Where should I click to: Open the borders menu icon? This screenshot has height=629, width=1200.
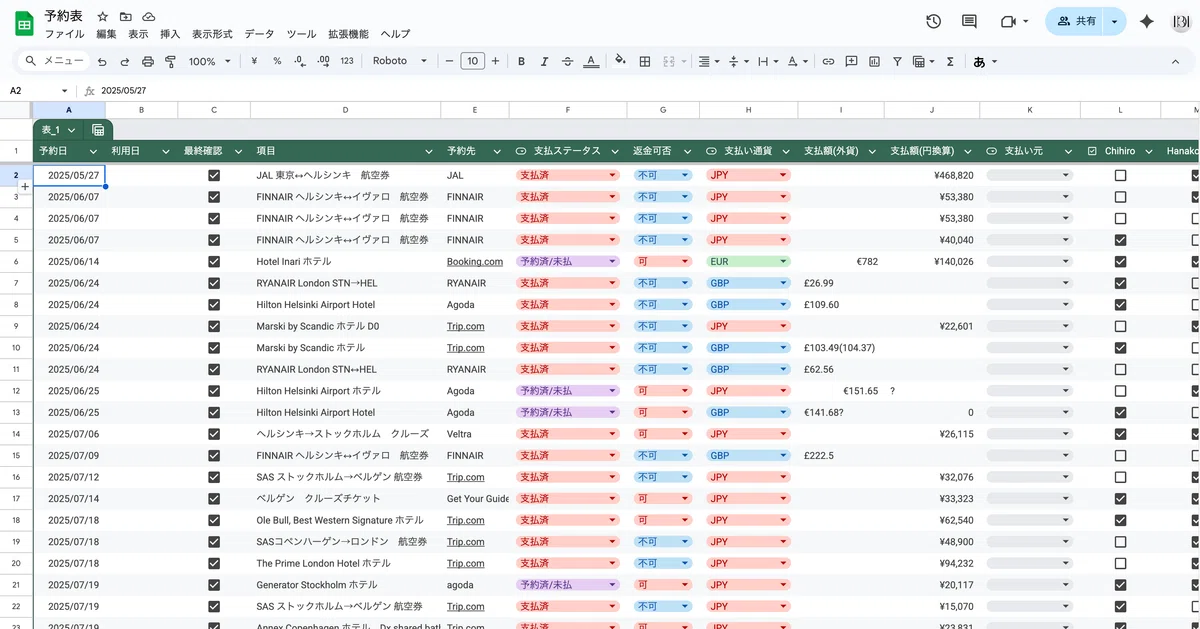(644, 61)
